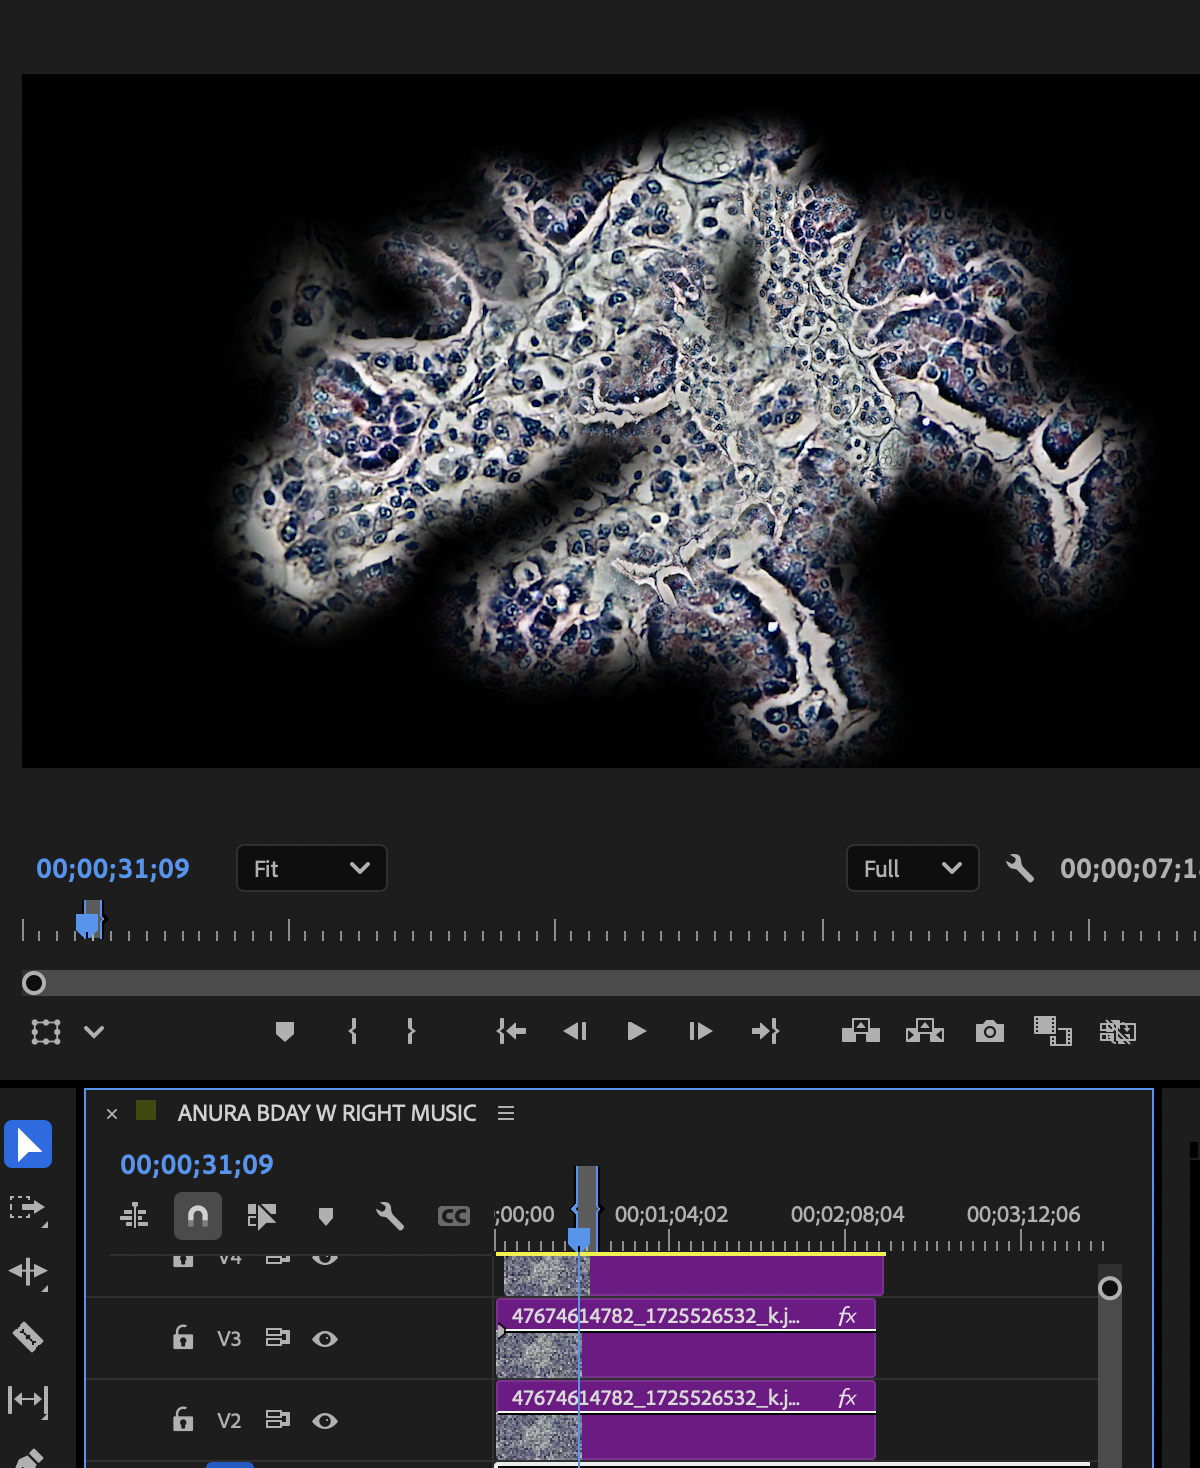Click the monitor zoom scroll bar handle

pos(34,983)
